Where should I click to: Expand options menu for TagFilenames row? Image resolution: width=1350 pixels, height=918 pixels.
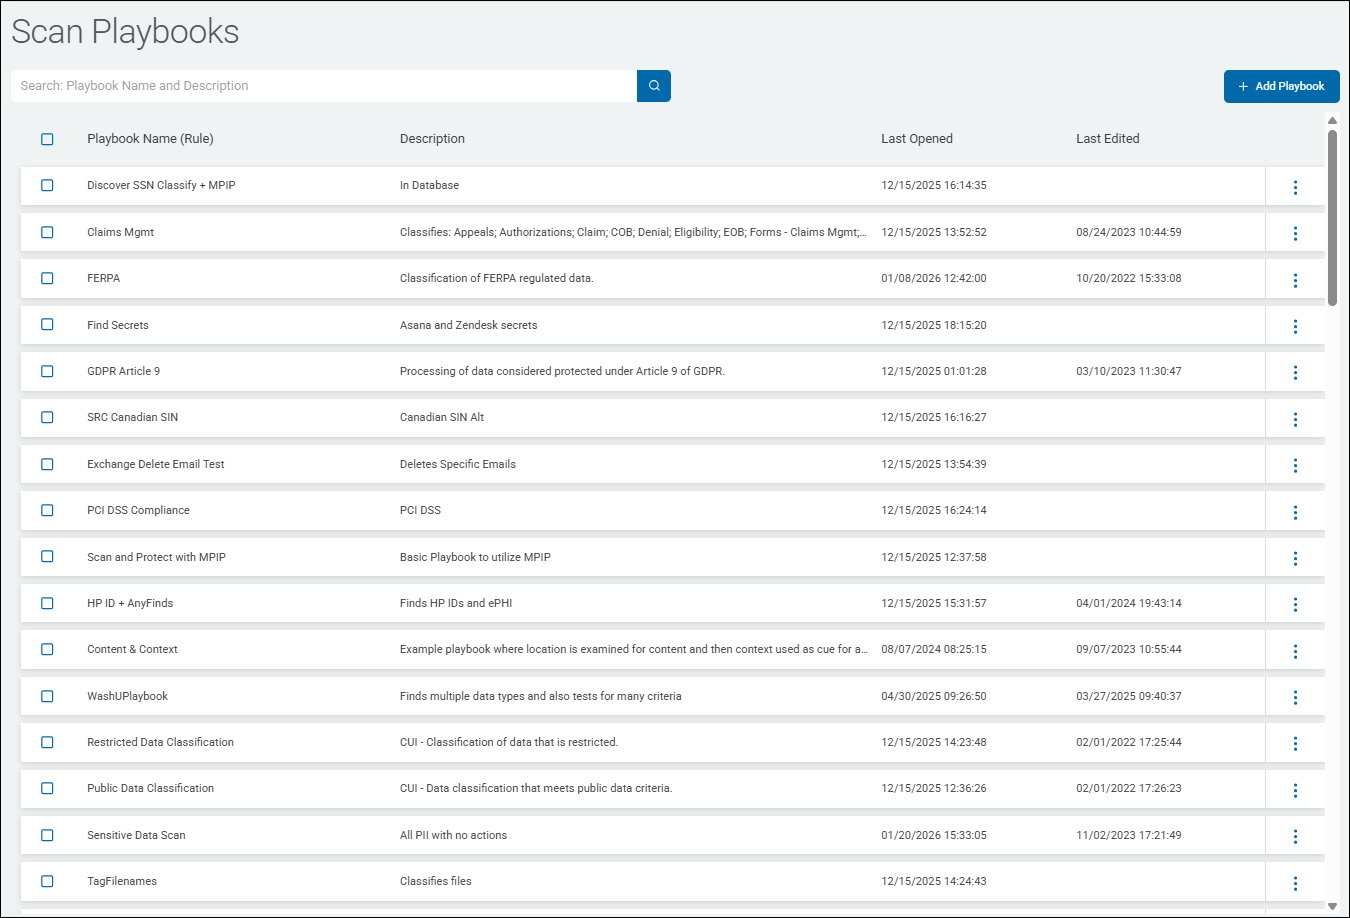coord(1295,883)
